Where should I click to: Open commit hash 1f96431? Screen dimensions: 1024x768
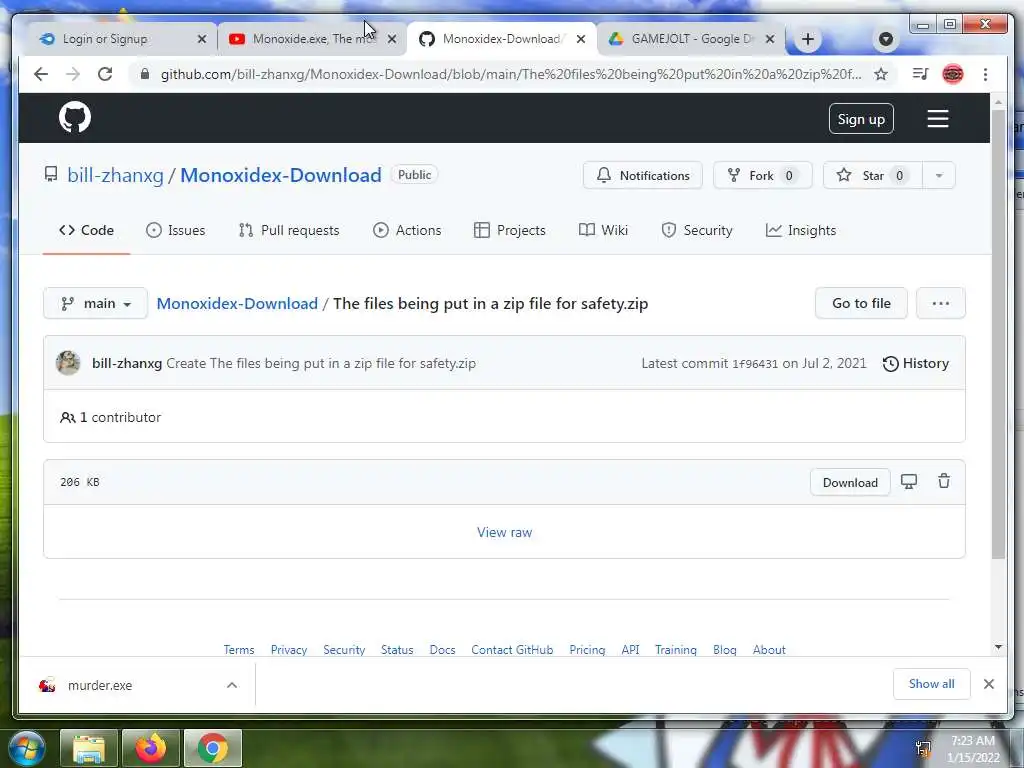755,364
